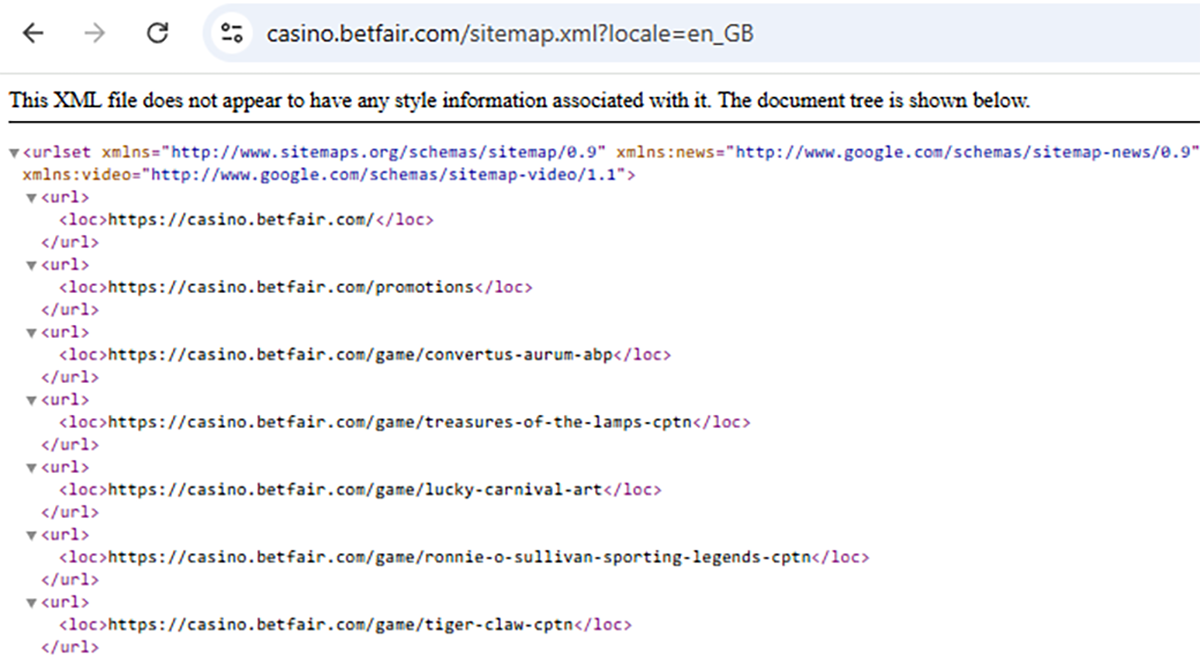Collapse the url node containing promotions
This screenshot has width=1200, height=656.
pos(32,266)
